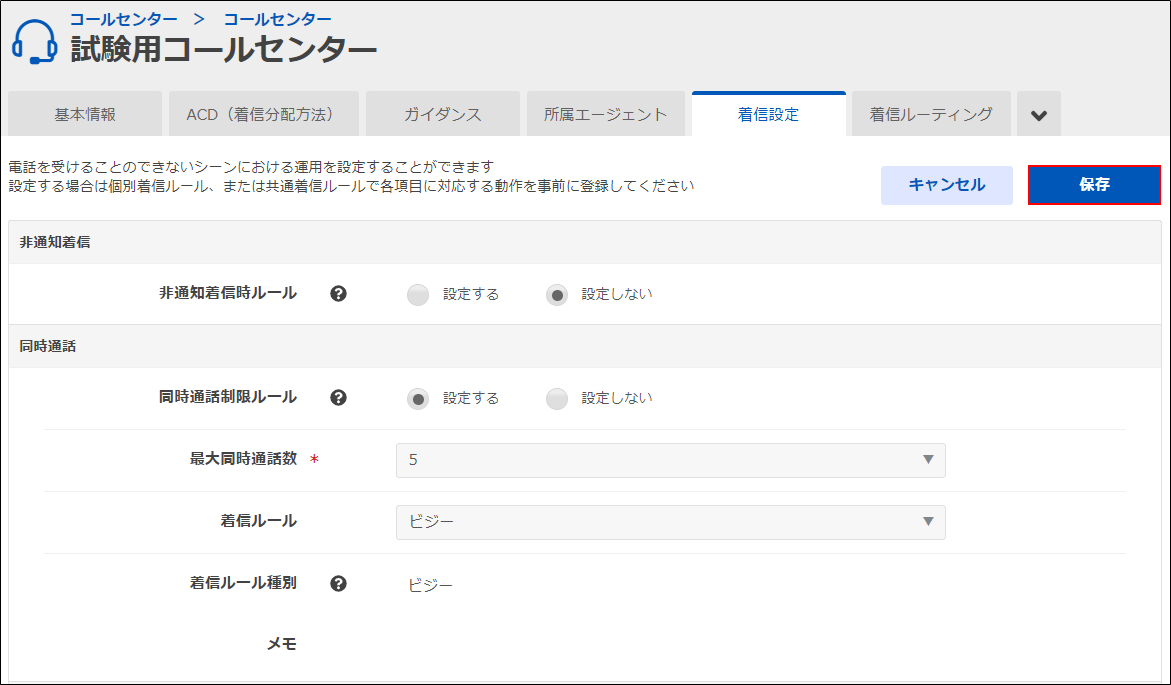Select the active 着信設定 tab
The width and height of the screenshot is (1171, 685).
(768, 115)
